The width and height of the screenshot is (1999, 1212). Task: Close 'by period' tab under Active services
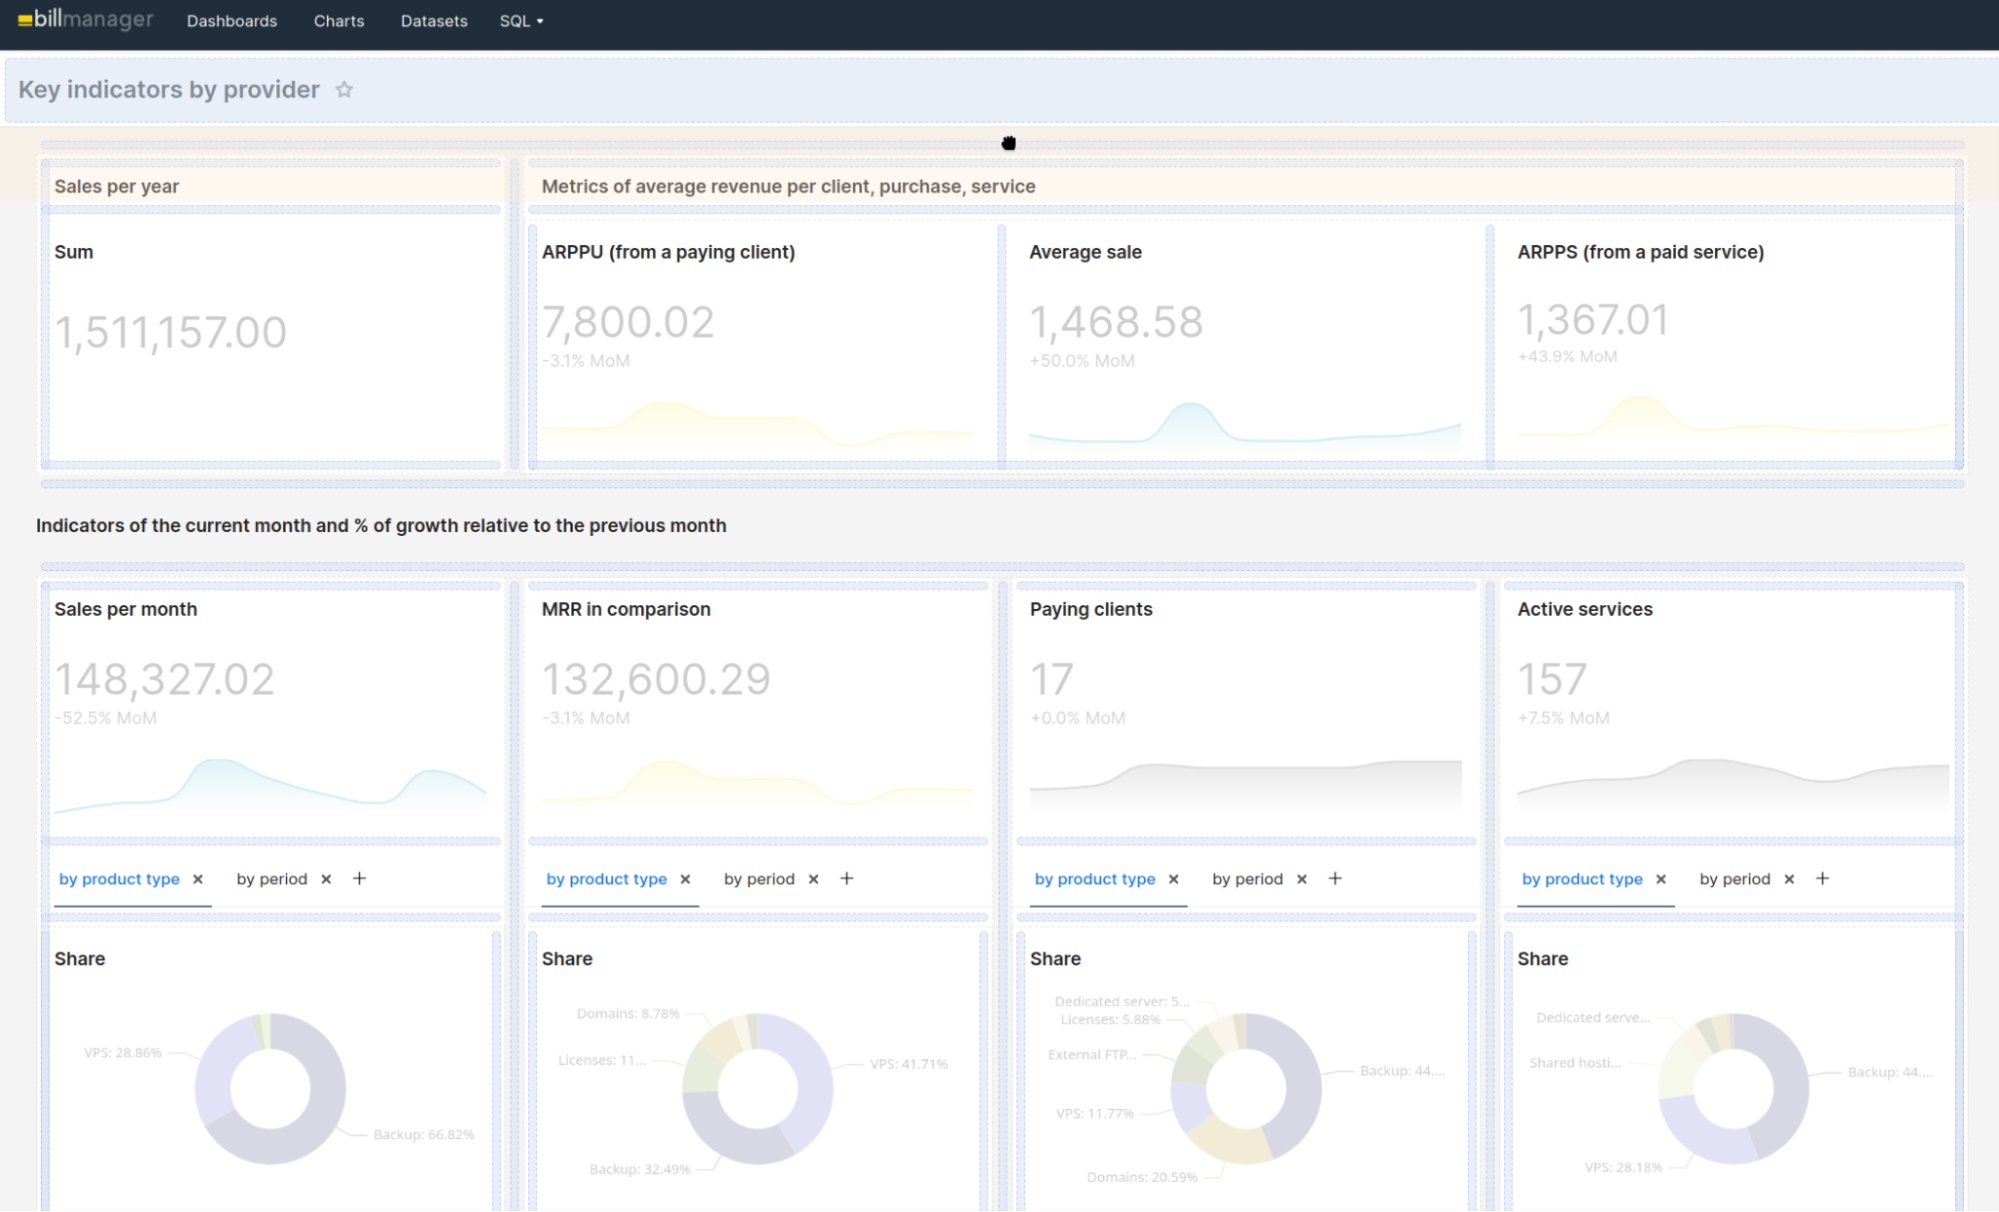coord(1789,879)
